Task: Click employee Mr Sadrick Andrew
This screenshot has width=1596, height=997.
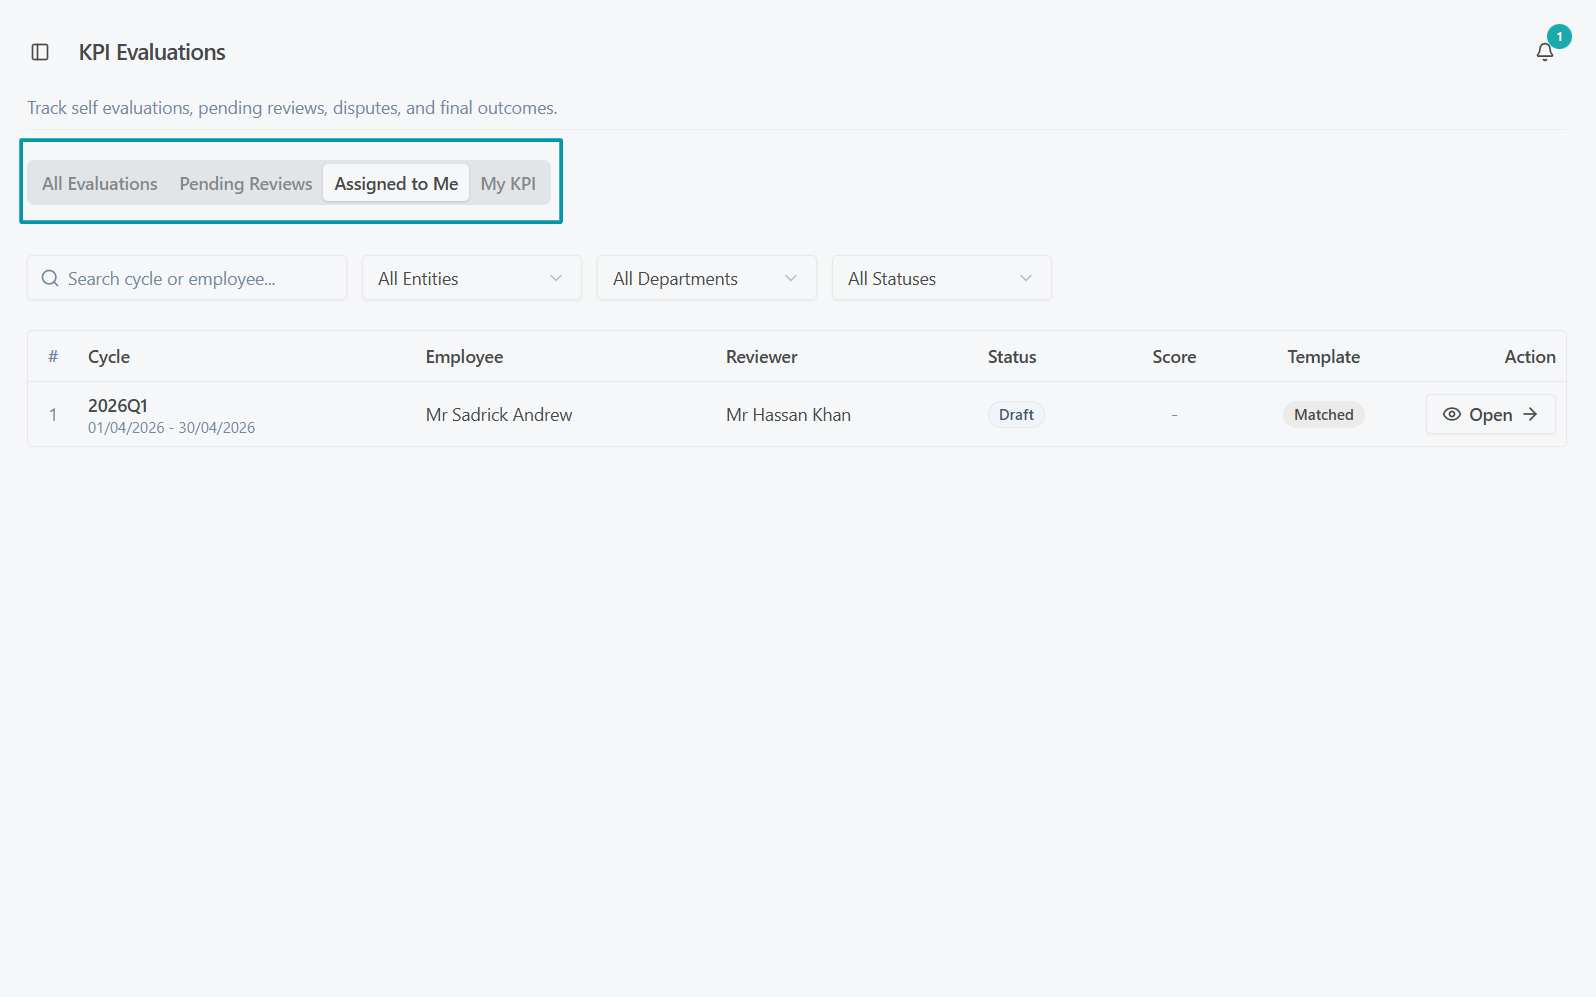Action: [499, 415]
